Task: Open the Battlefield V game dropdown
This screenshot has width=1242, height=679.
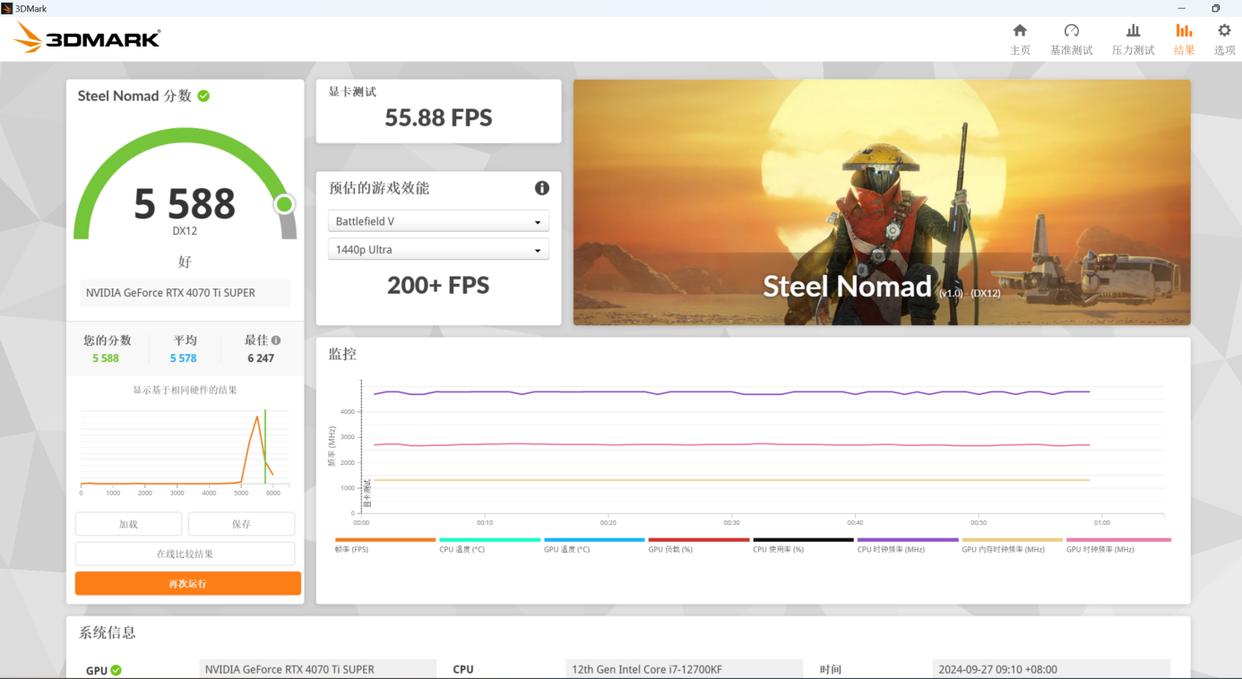Action: (x=438, y=221)
